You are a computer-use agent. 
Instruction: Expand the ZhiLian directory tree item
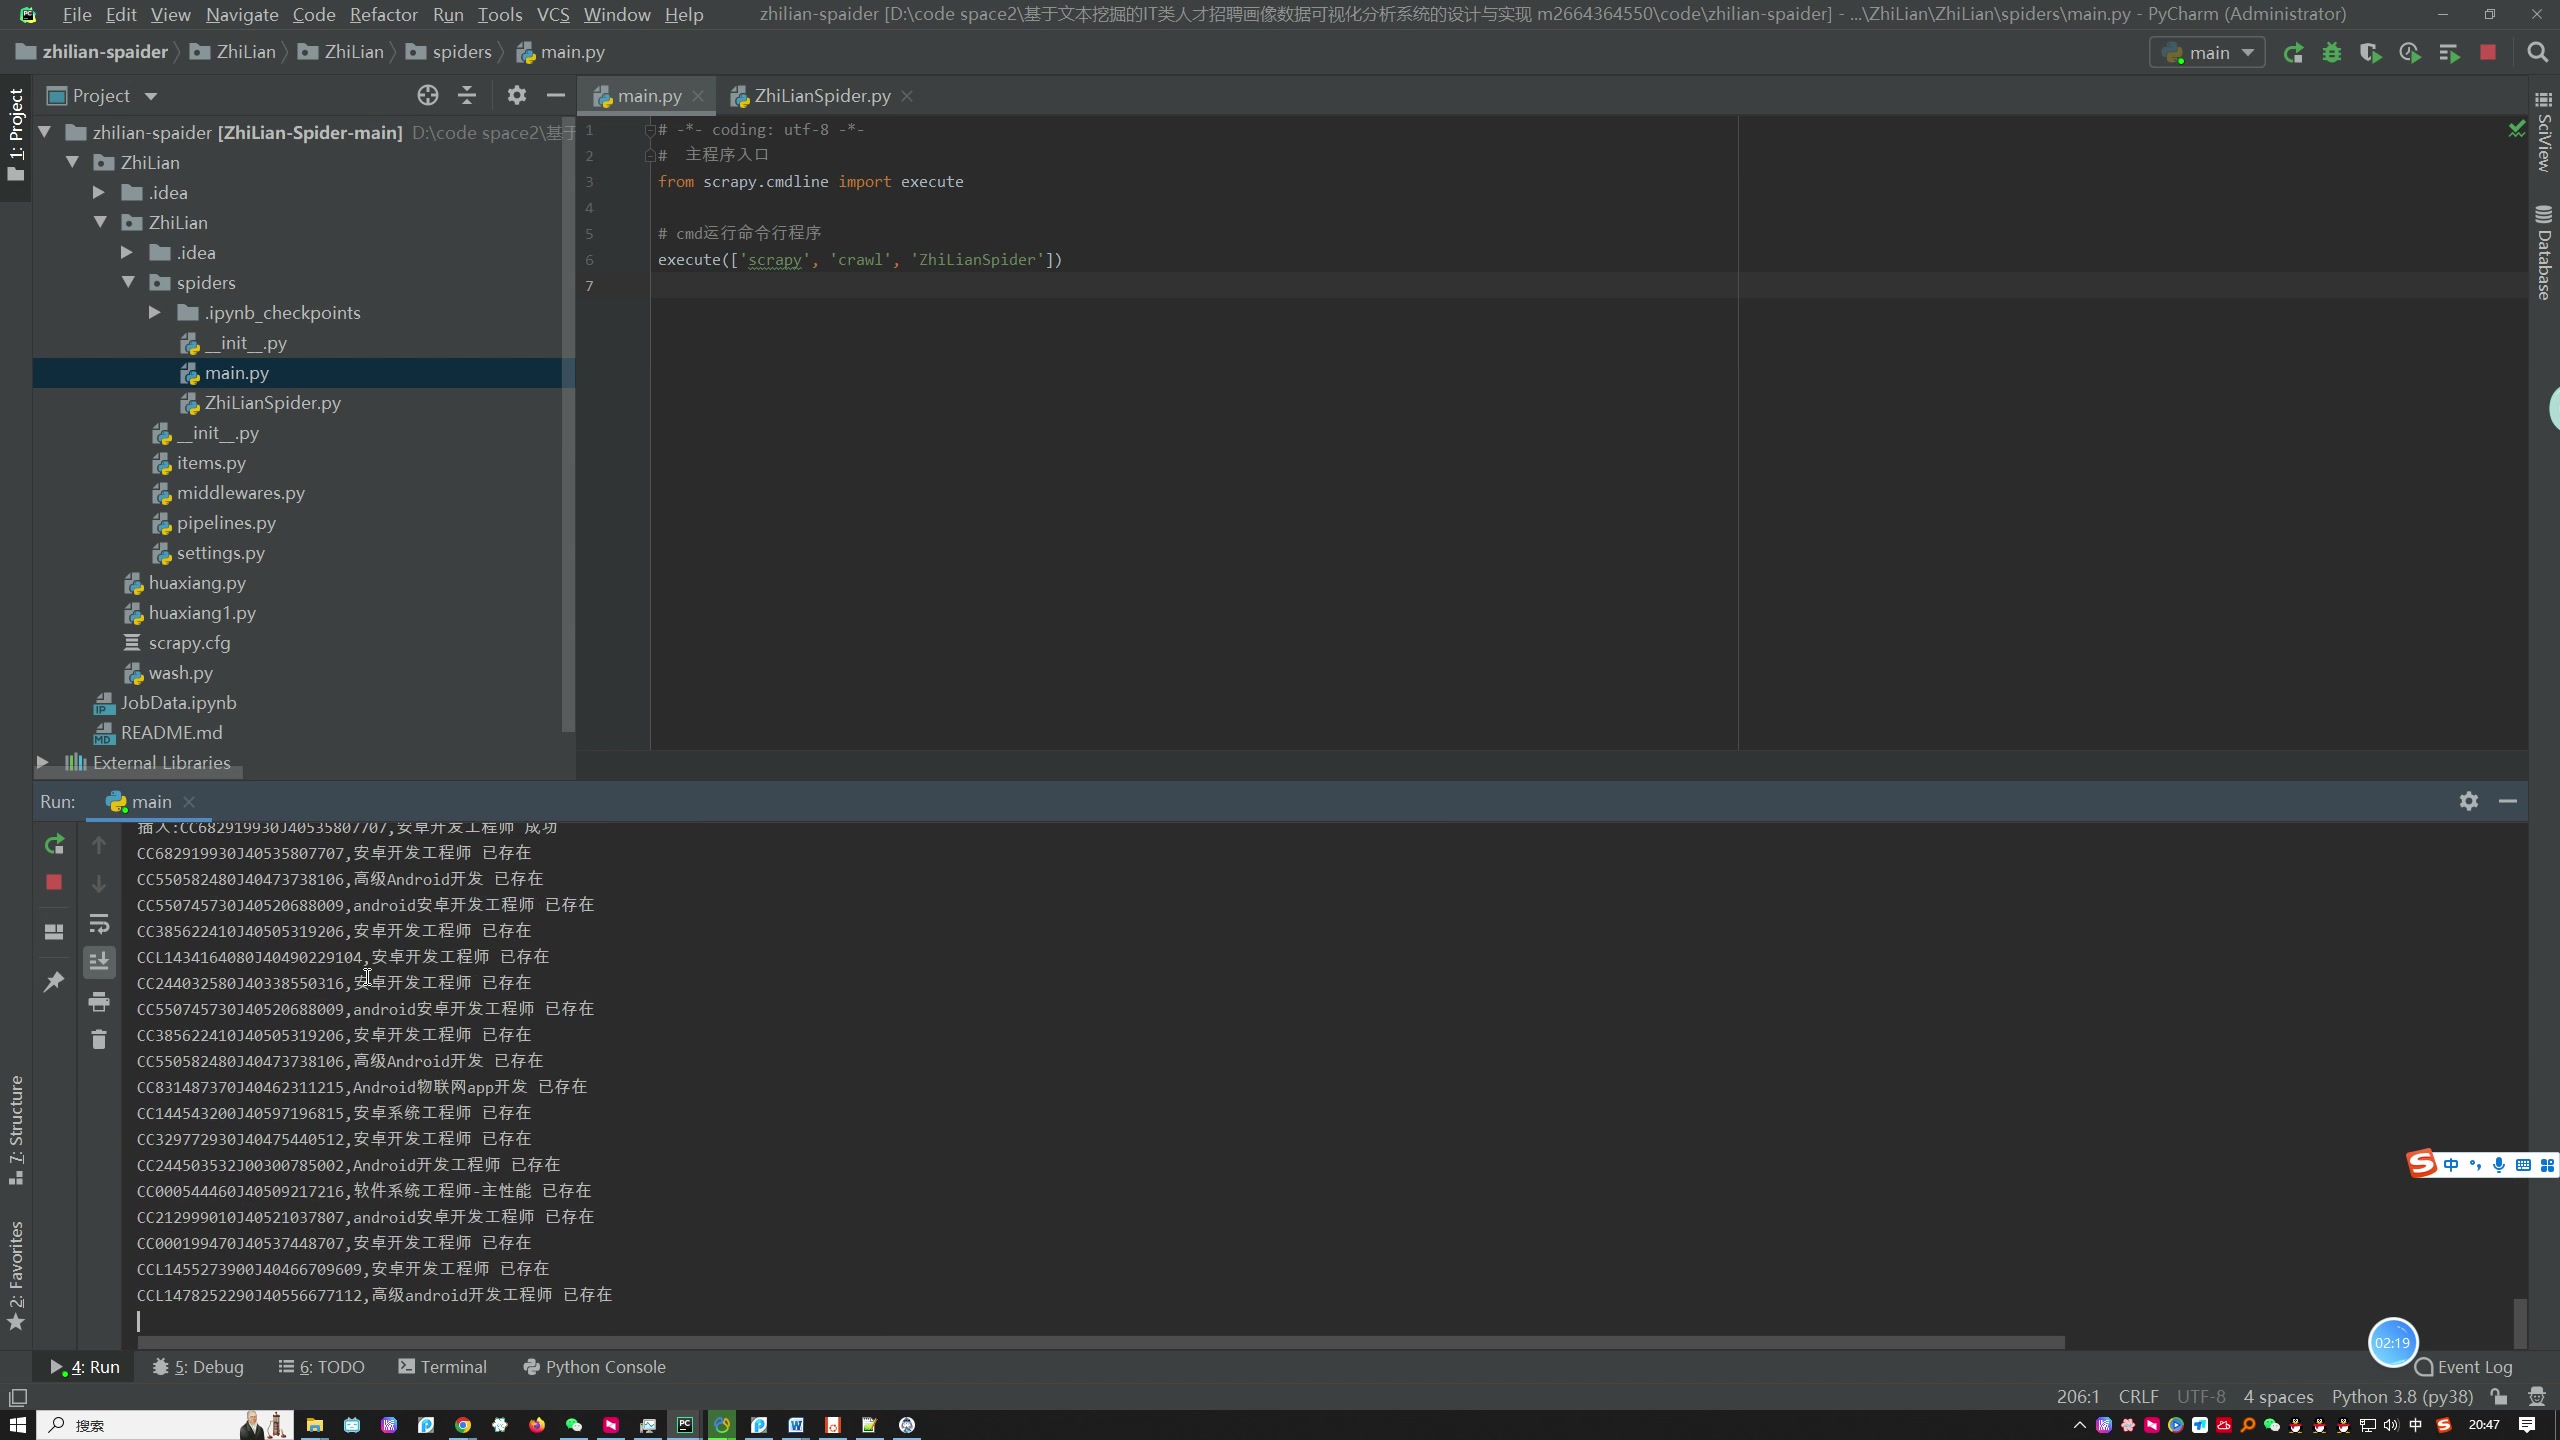(x=70, y=162)
